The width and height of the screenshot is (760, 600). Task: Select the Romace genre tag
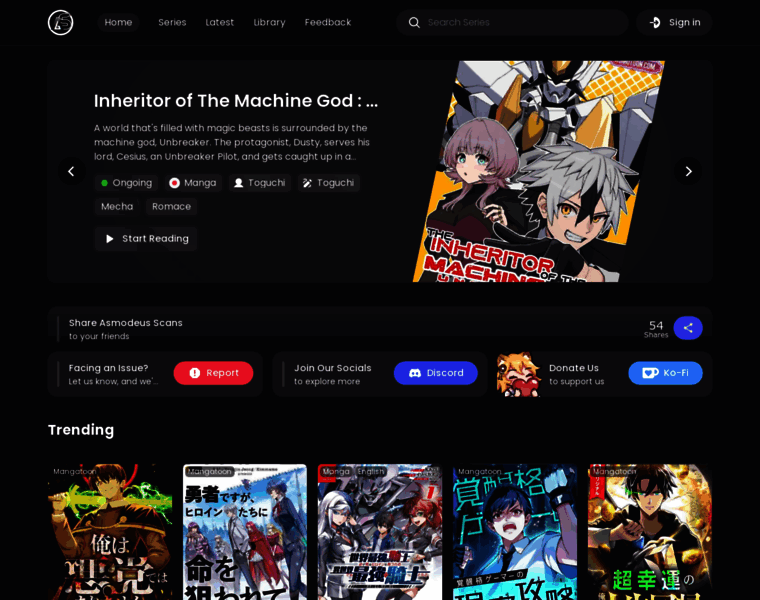[172, 206]
